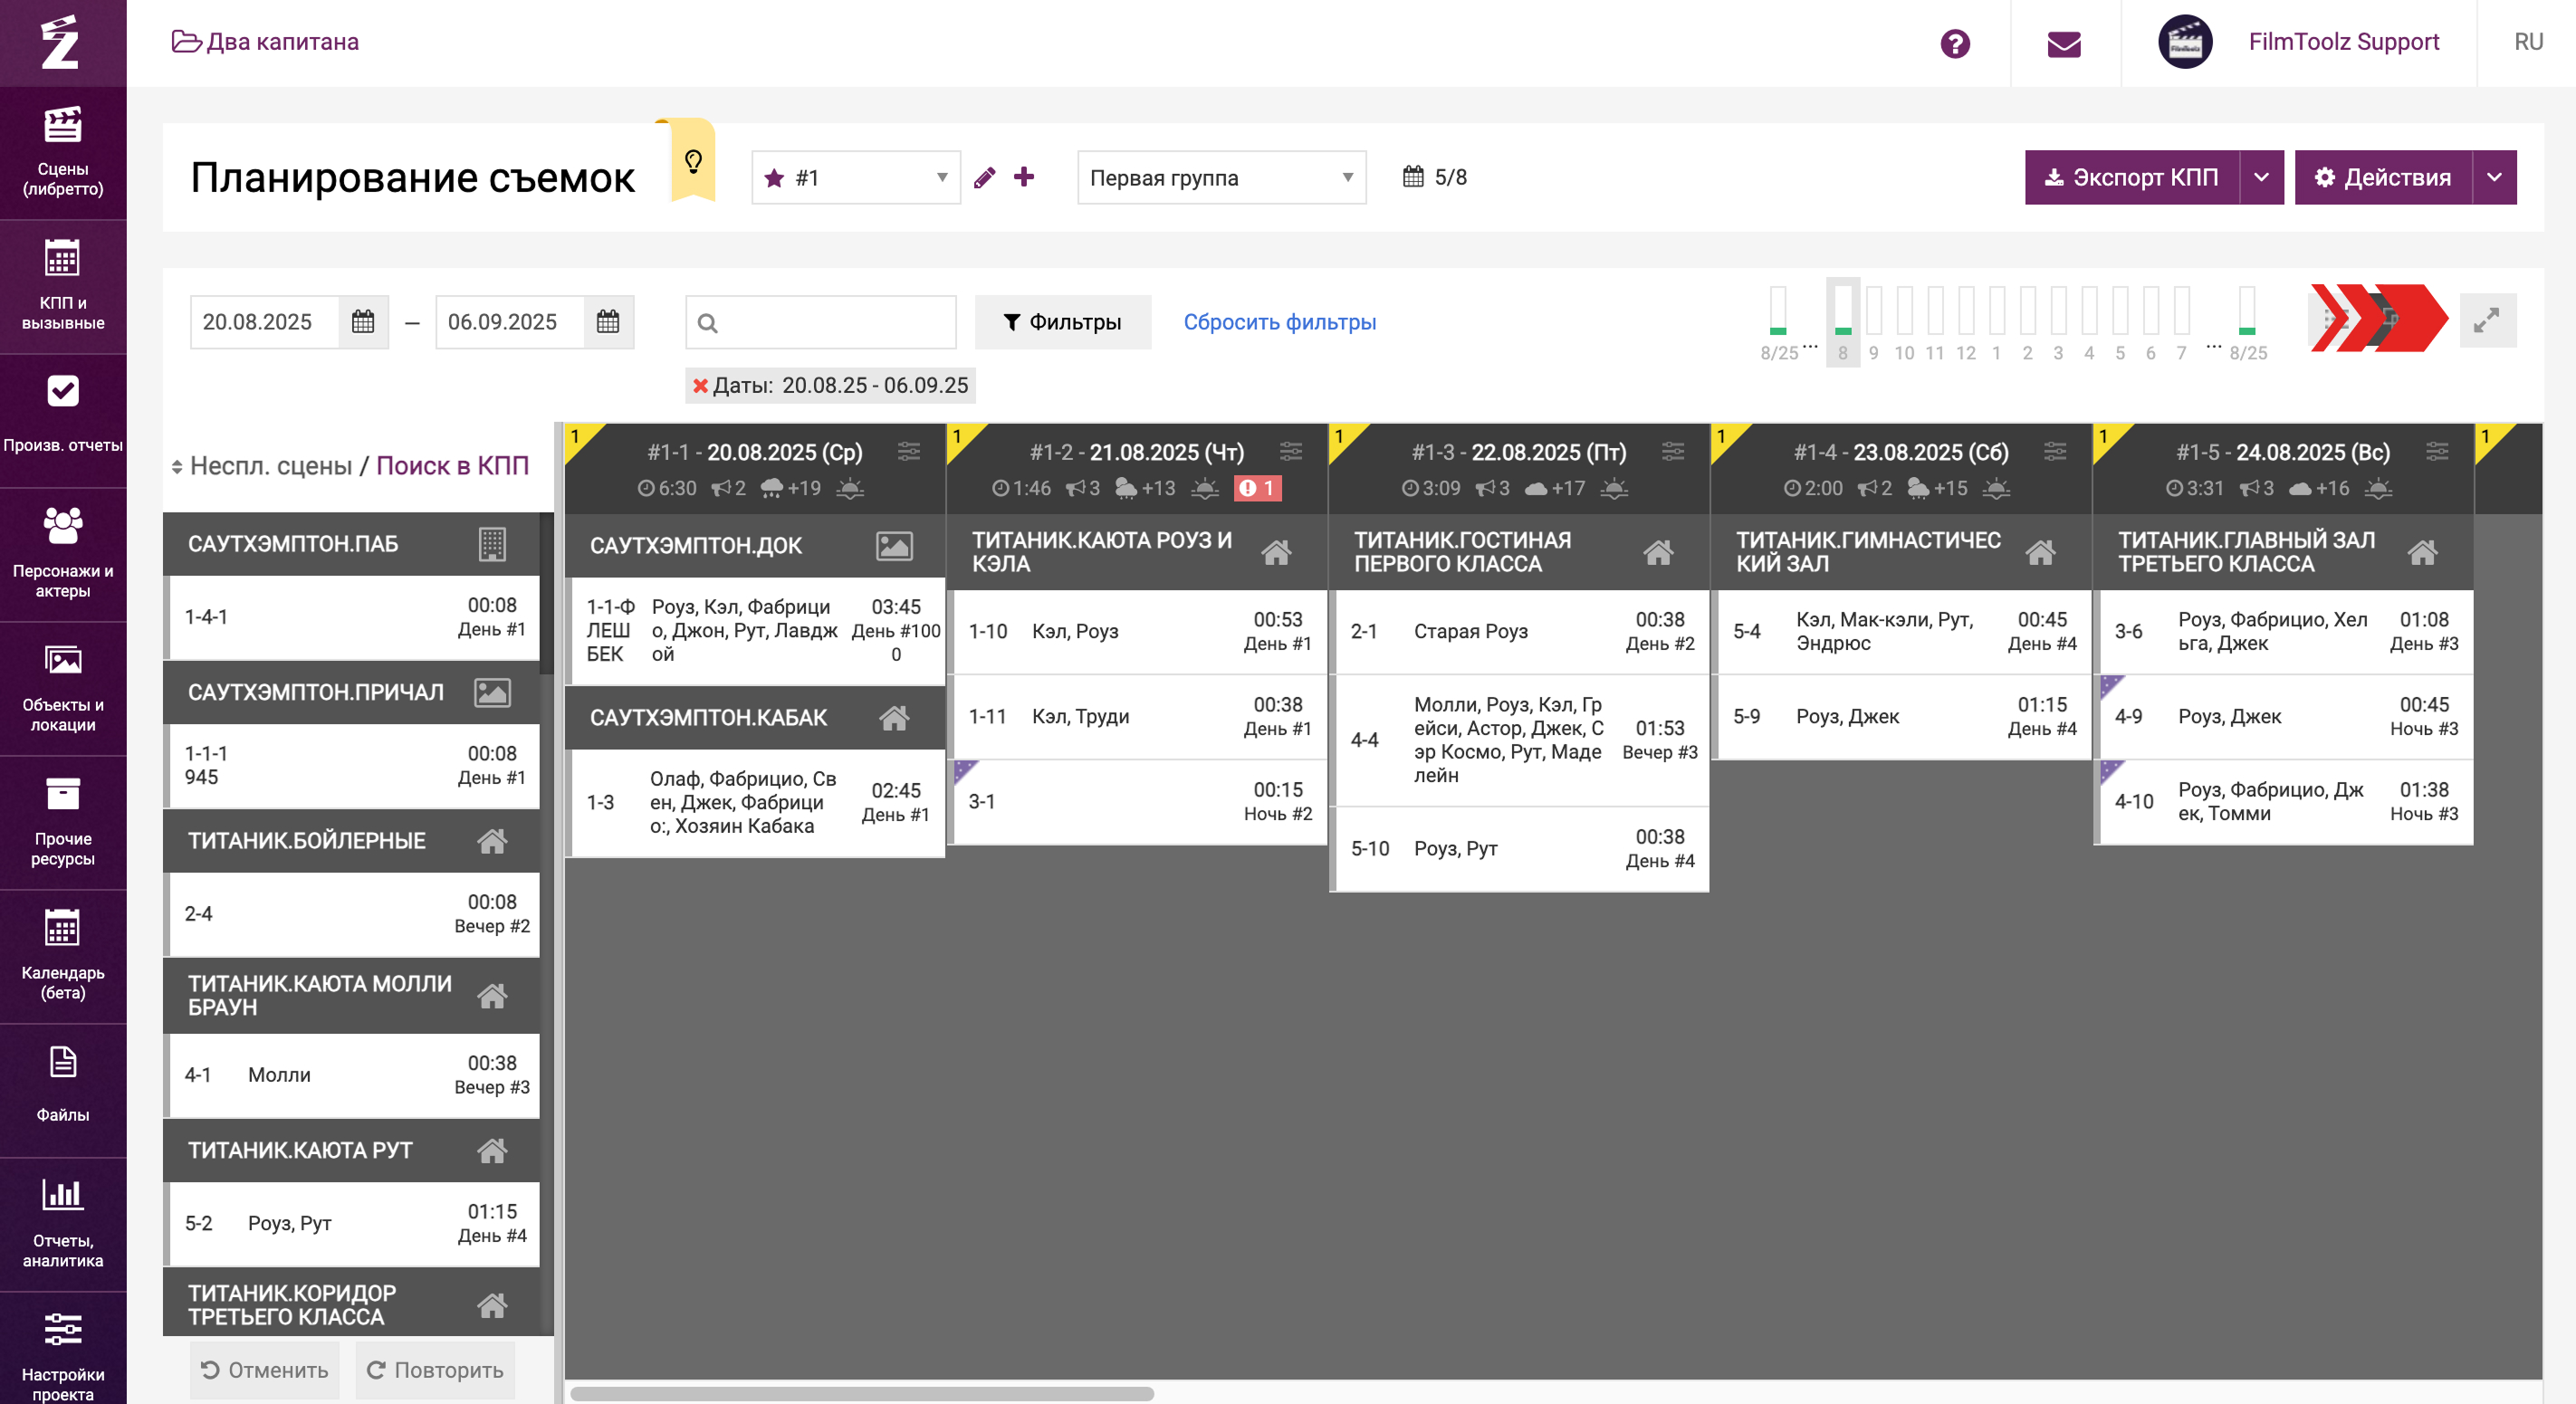Open the #1 schedule version dropdown

(856, 177)
